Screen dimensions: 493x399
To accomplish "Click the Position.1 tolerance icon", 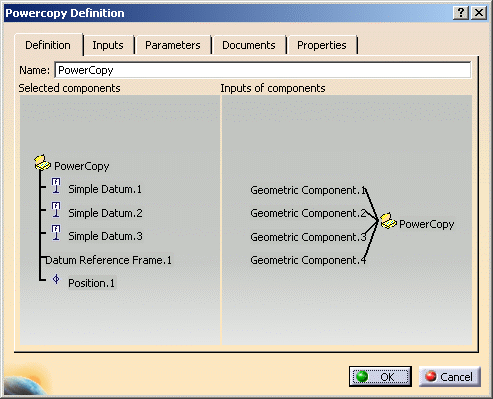I will [x=56, y=279].
